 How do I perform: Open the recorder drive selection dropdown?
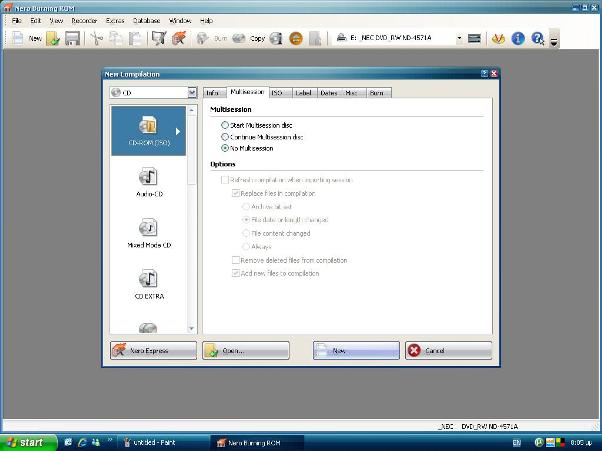[459, 38]
